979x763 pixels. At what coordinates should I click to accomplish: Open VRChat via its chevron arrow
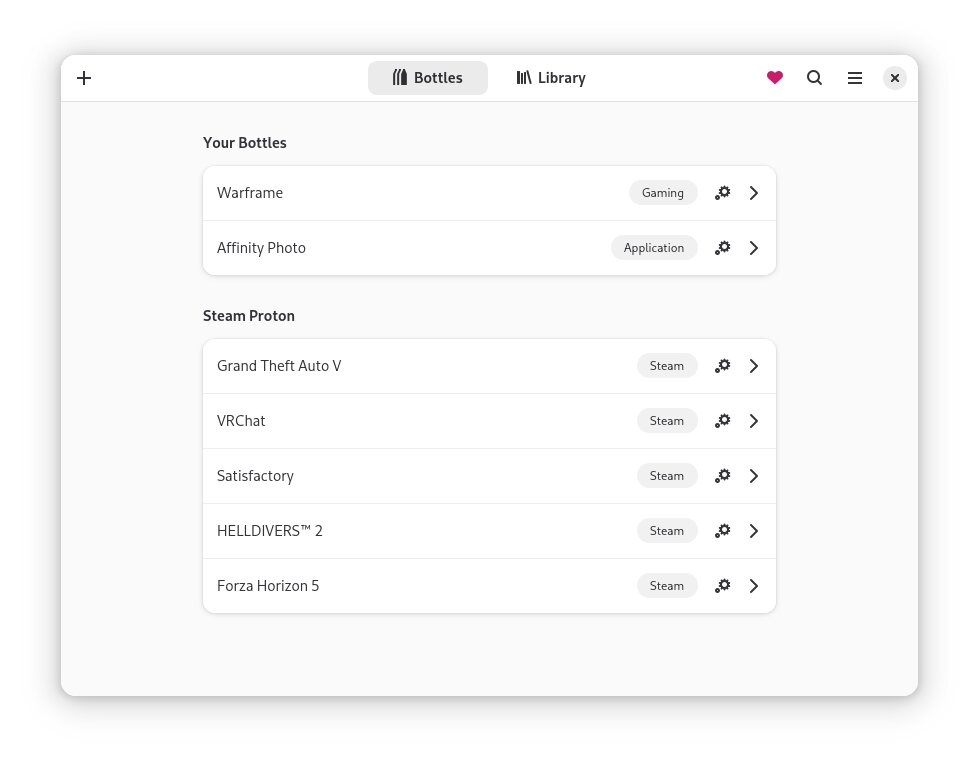[754, 421]
